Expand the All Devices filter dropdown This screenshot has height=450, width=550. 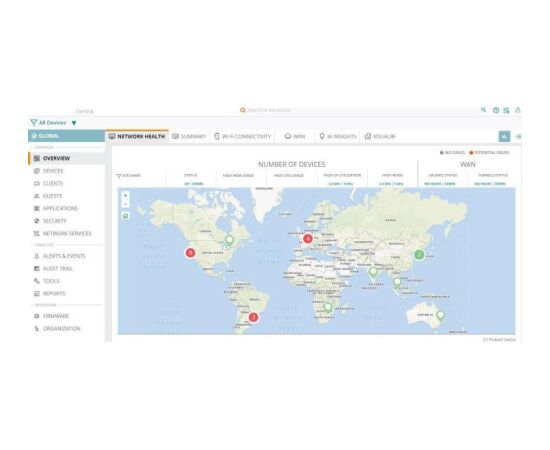(x=74, y=123)
